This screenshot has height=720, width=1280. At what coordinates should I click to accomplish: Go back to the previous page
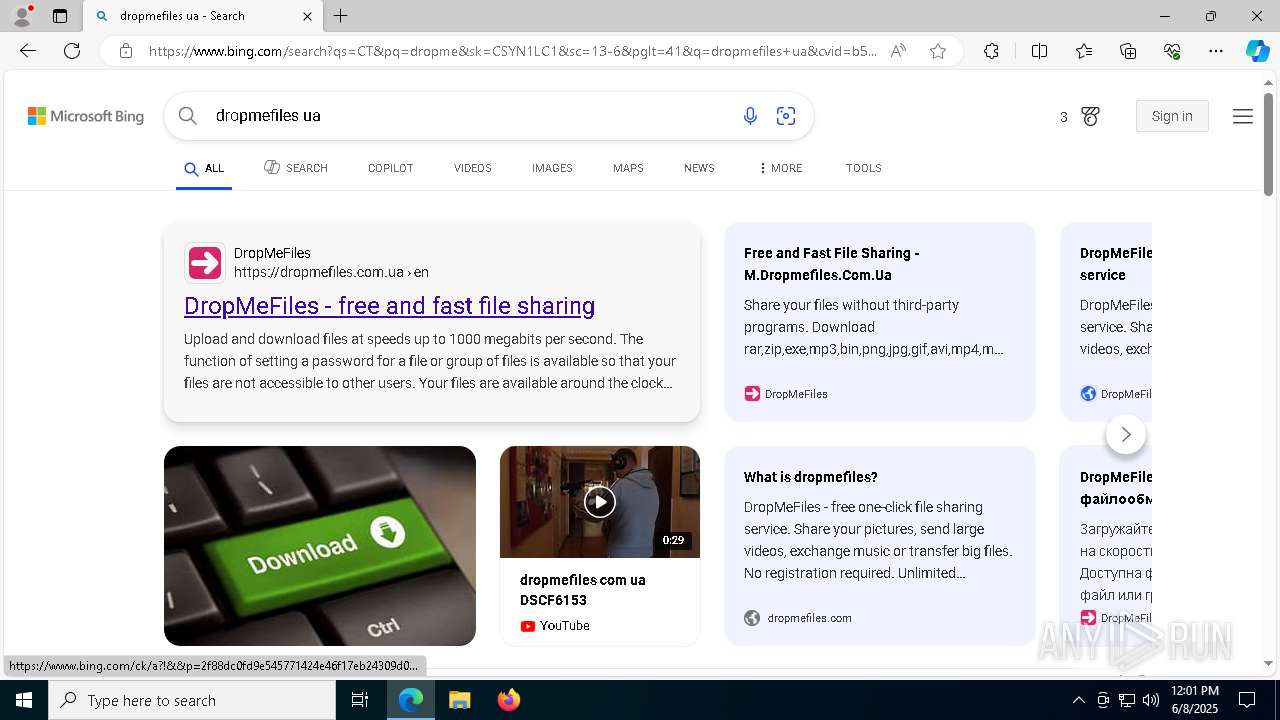click(28, 51)
